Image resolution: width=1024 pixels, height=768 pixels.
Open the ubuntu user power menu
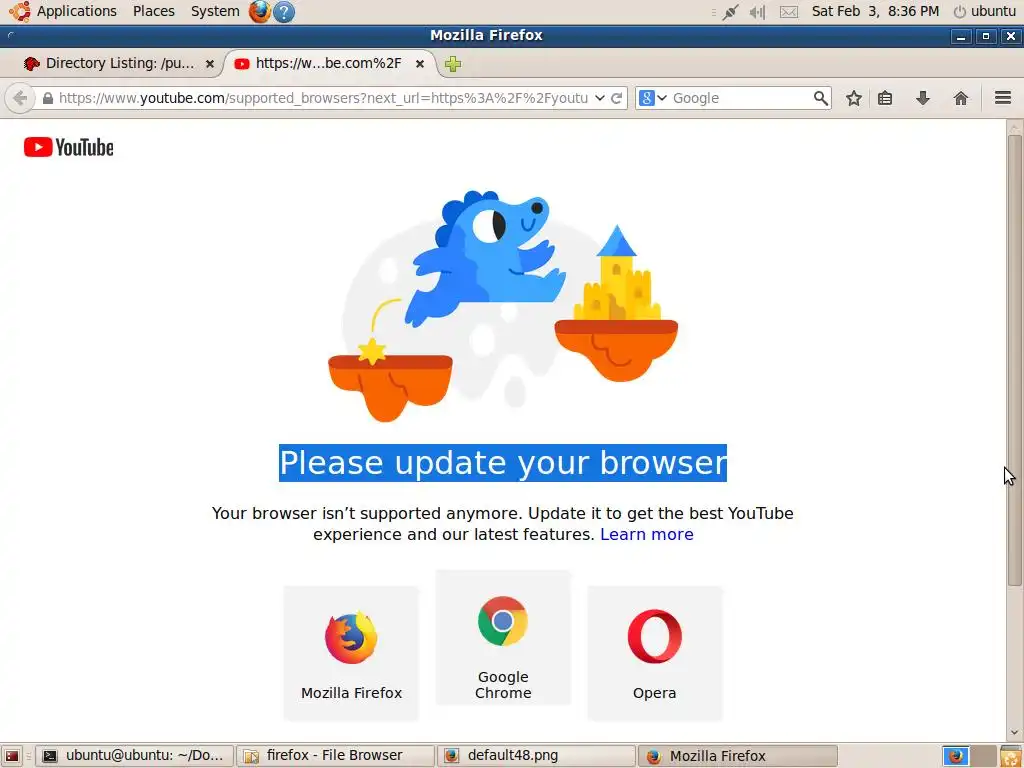click(985, 11)
